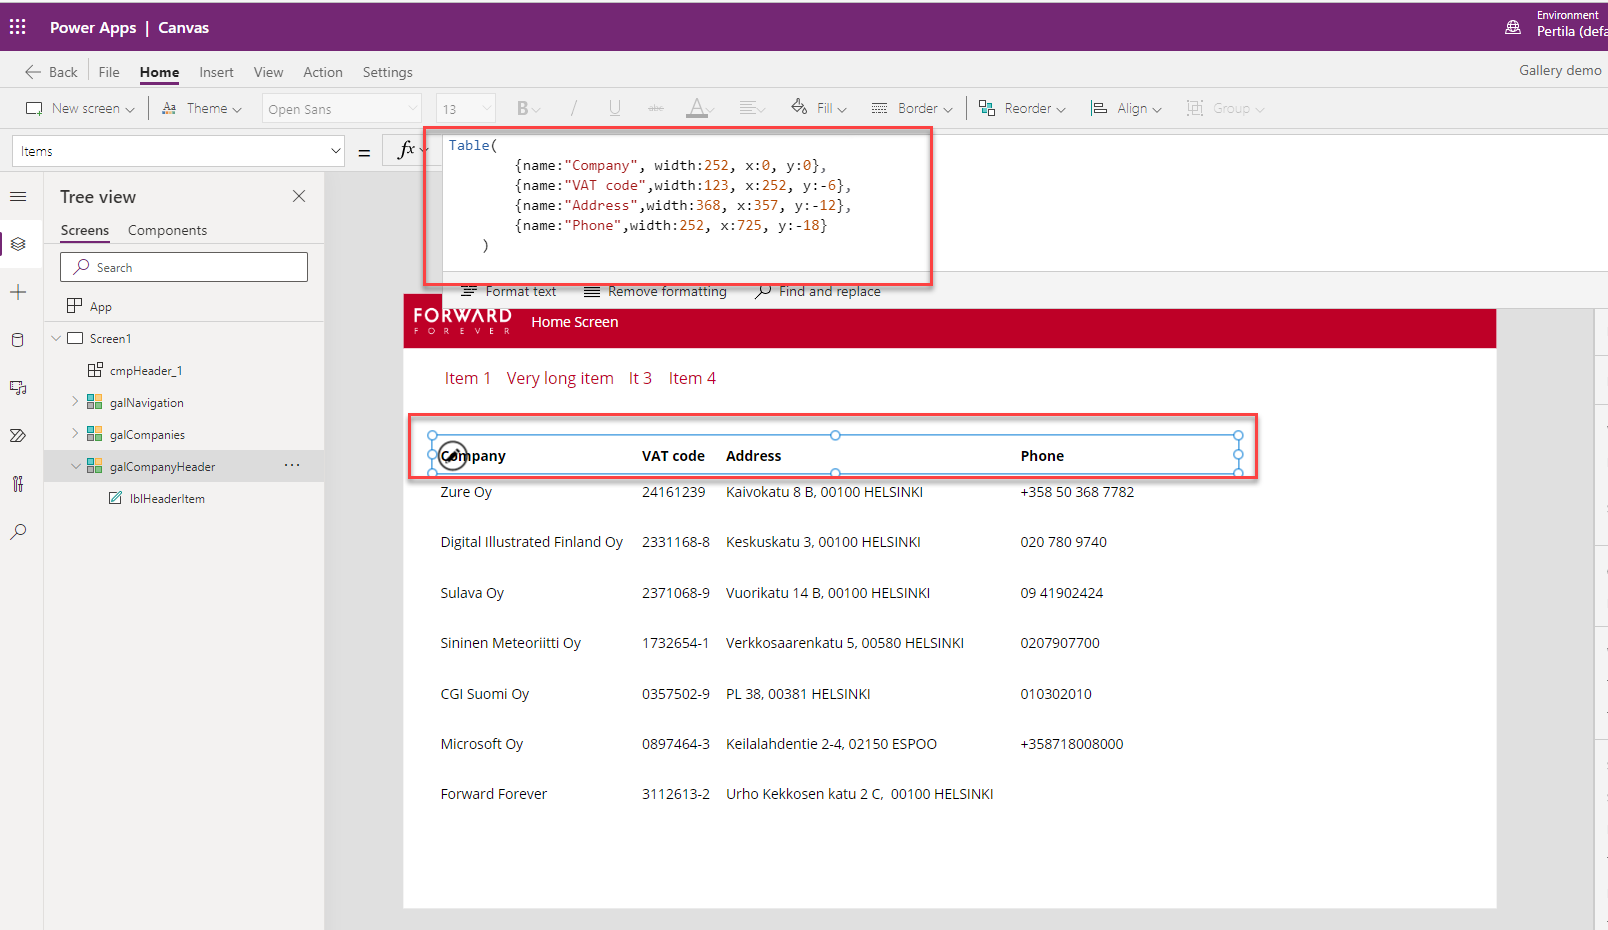Open the font color picker
Screen dimensions: 1608x930
(x=697, y=108)
